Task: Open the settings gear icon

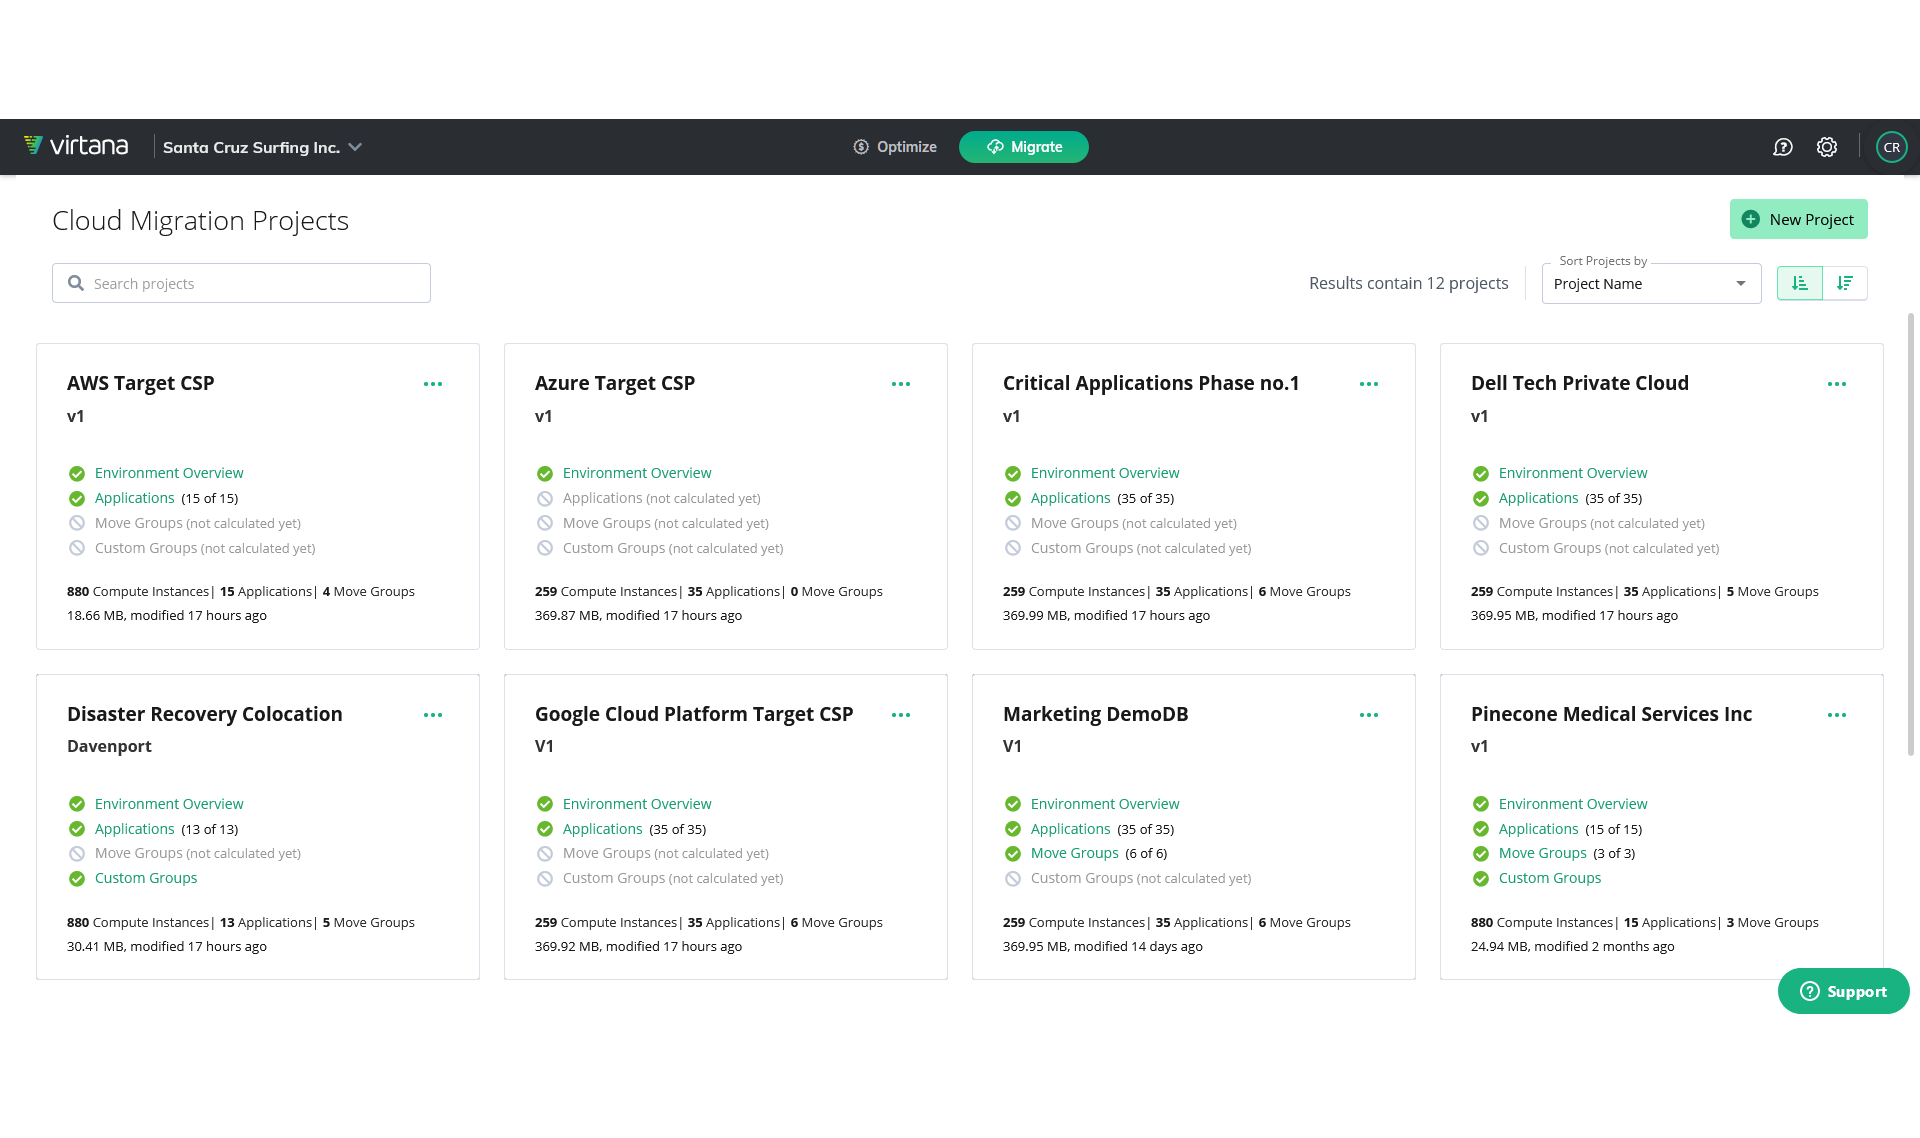Action: click(x=1827, y=147)
